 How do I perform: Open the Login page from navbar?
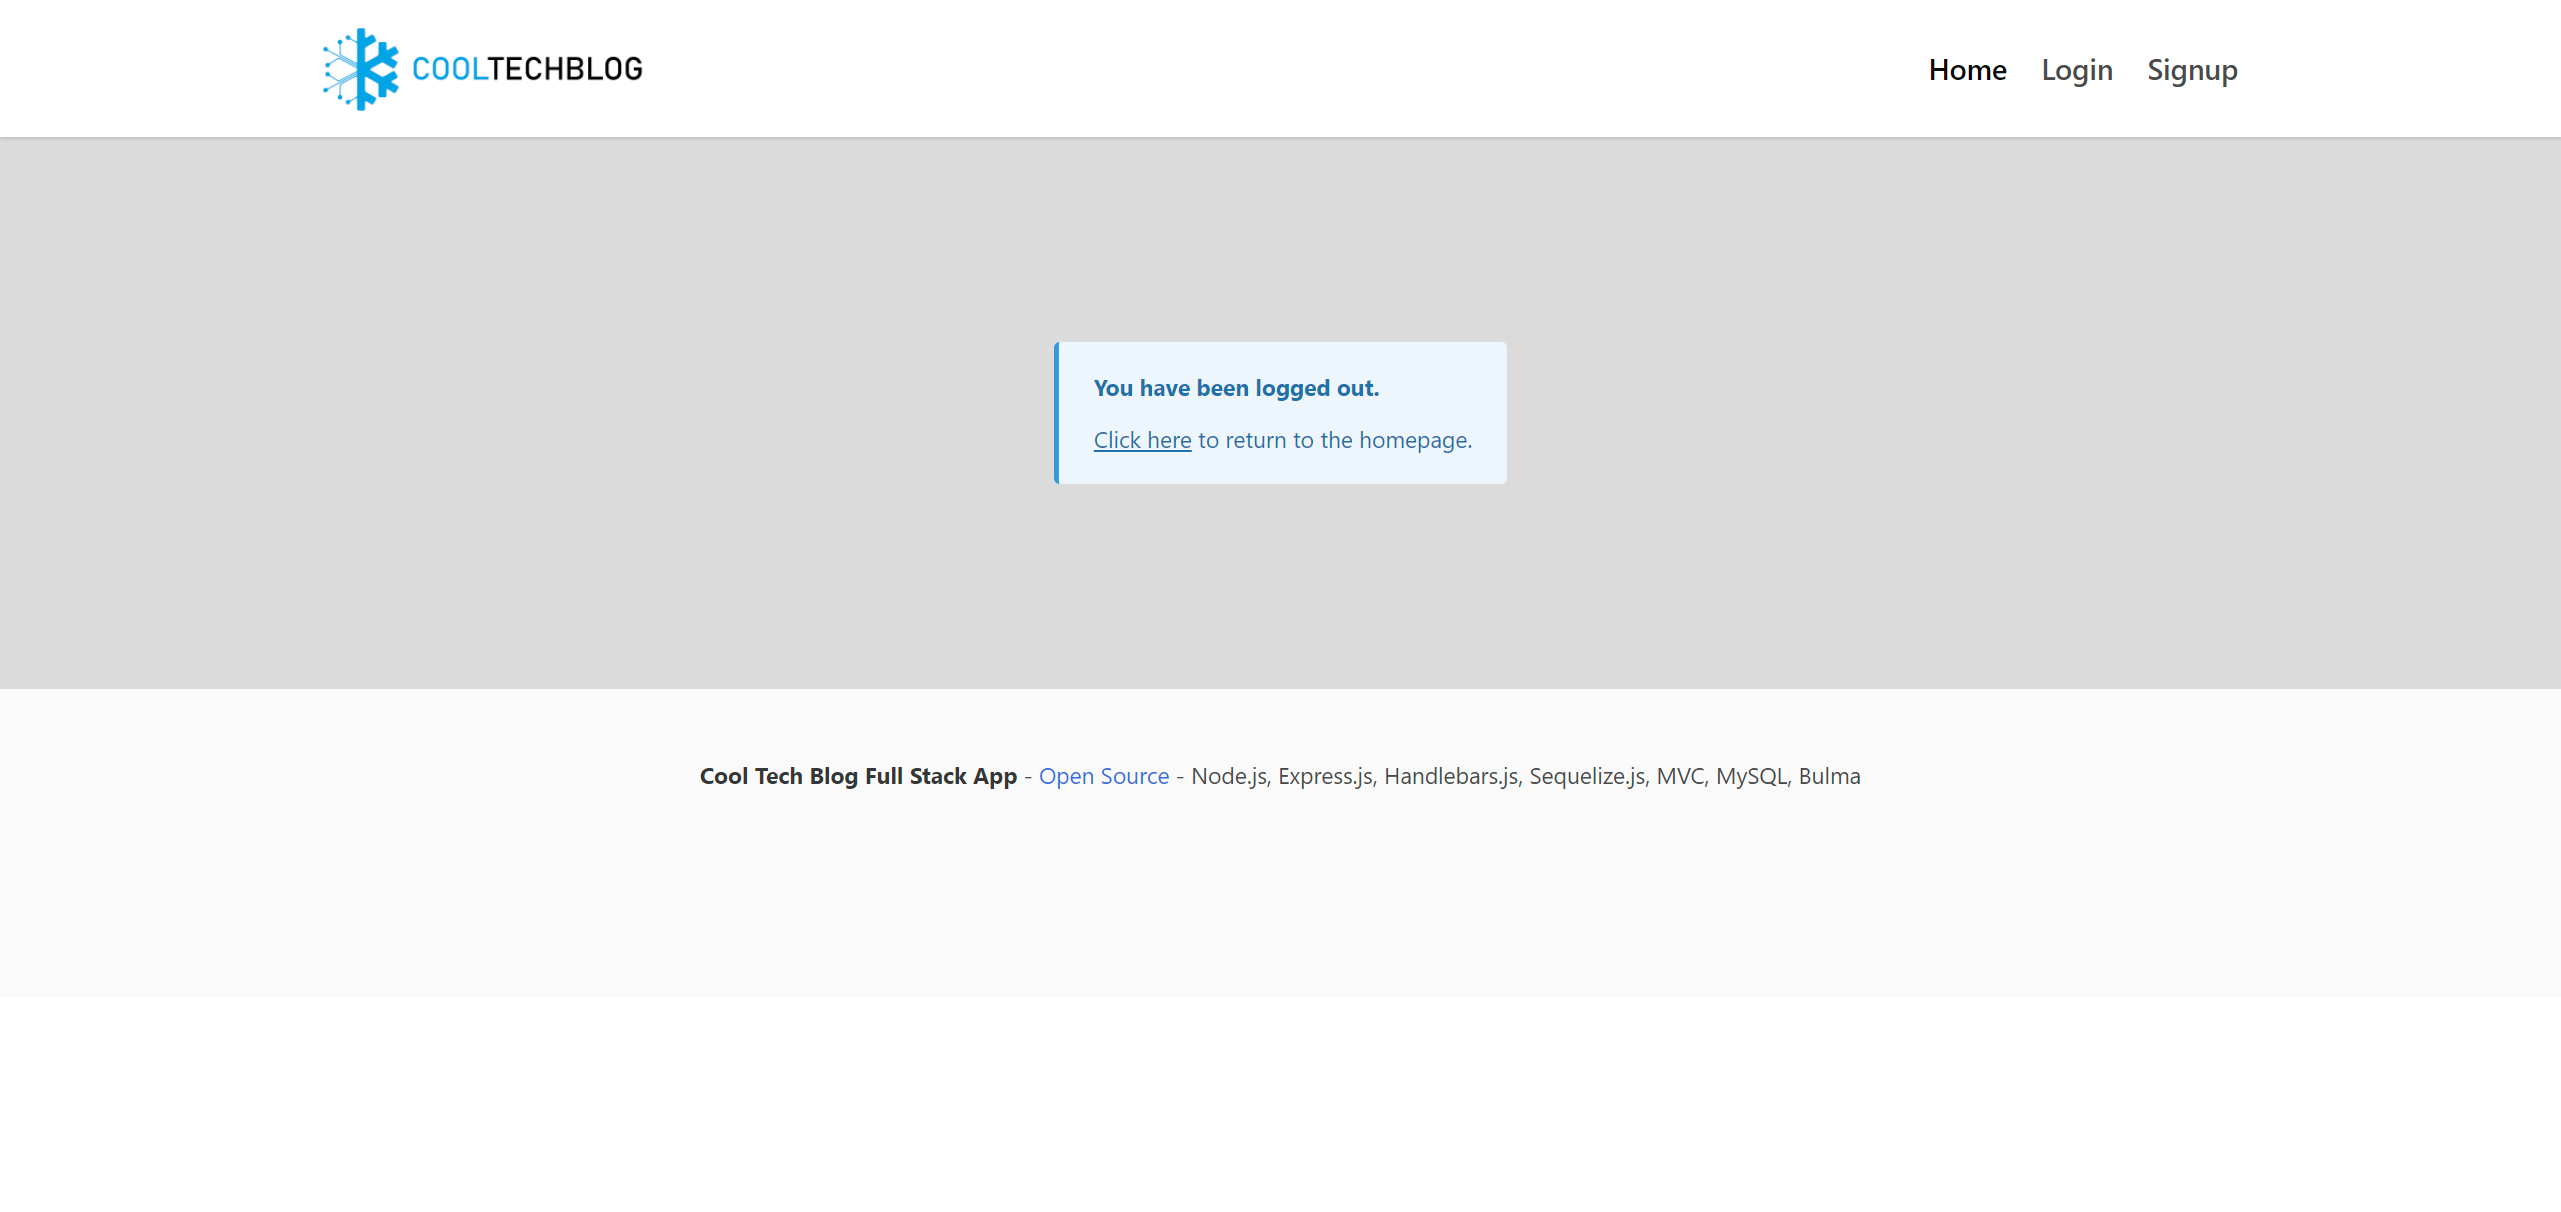[2076, 70]
